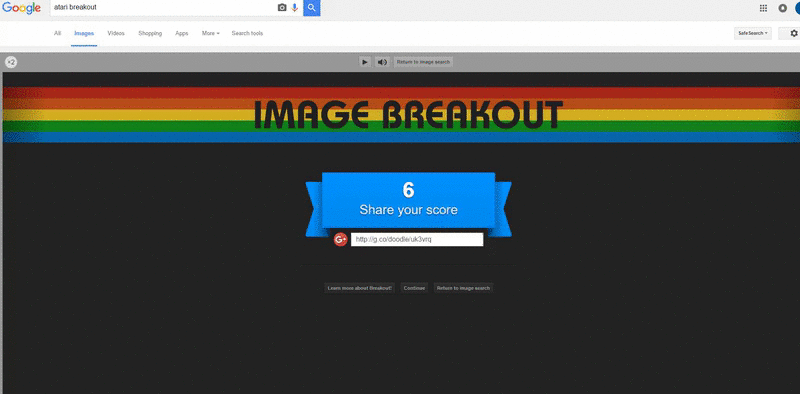Click the camera search-by-image icon
Screen dimensions: 800x394
[282, 8]
